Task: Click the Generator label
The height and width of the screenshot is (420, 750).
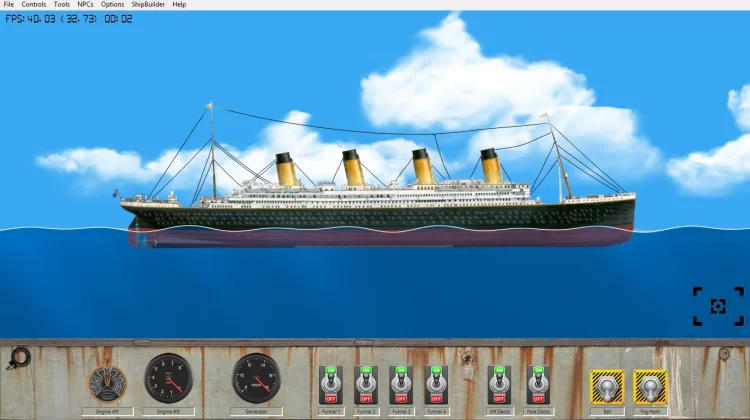Action: coord(256,411)
